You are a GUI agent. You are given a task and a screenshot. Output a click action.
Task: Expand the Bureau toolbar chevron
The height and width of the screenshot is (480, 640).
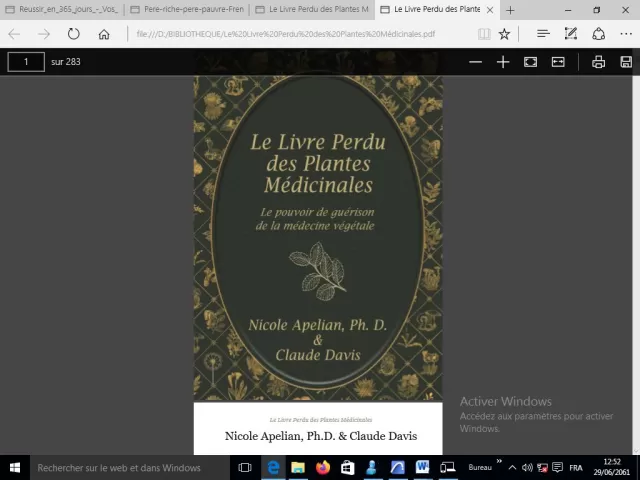[499, 461]
